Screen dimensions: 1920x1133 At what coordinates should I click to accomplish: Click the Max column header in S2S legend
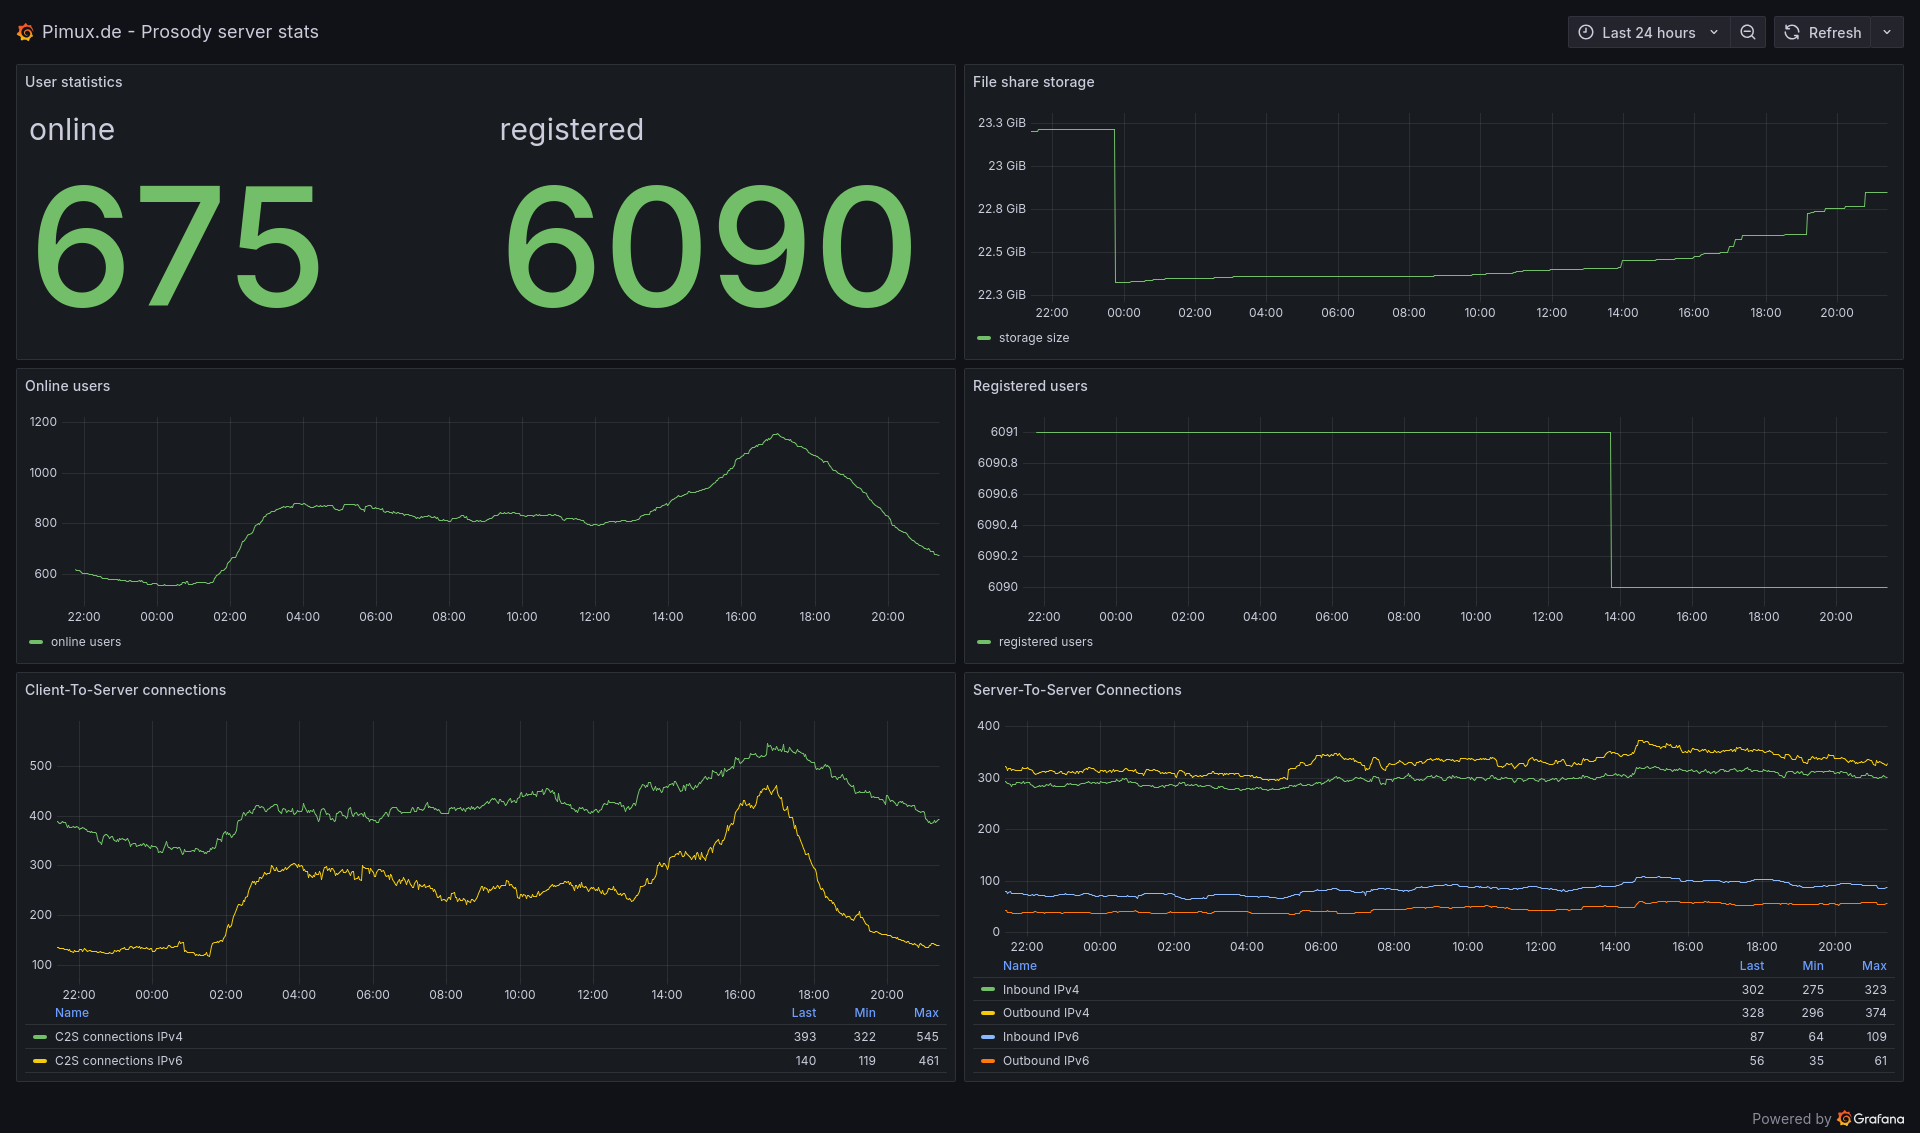(1875, 965)
